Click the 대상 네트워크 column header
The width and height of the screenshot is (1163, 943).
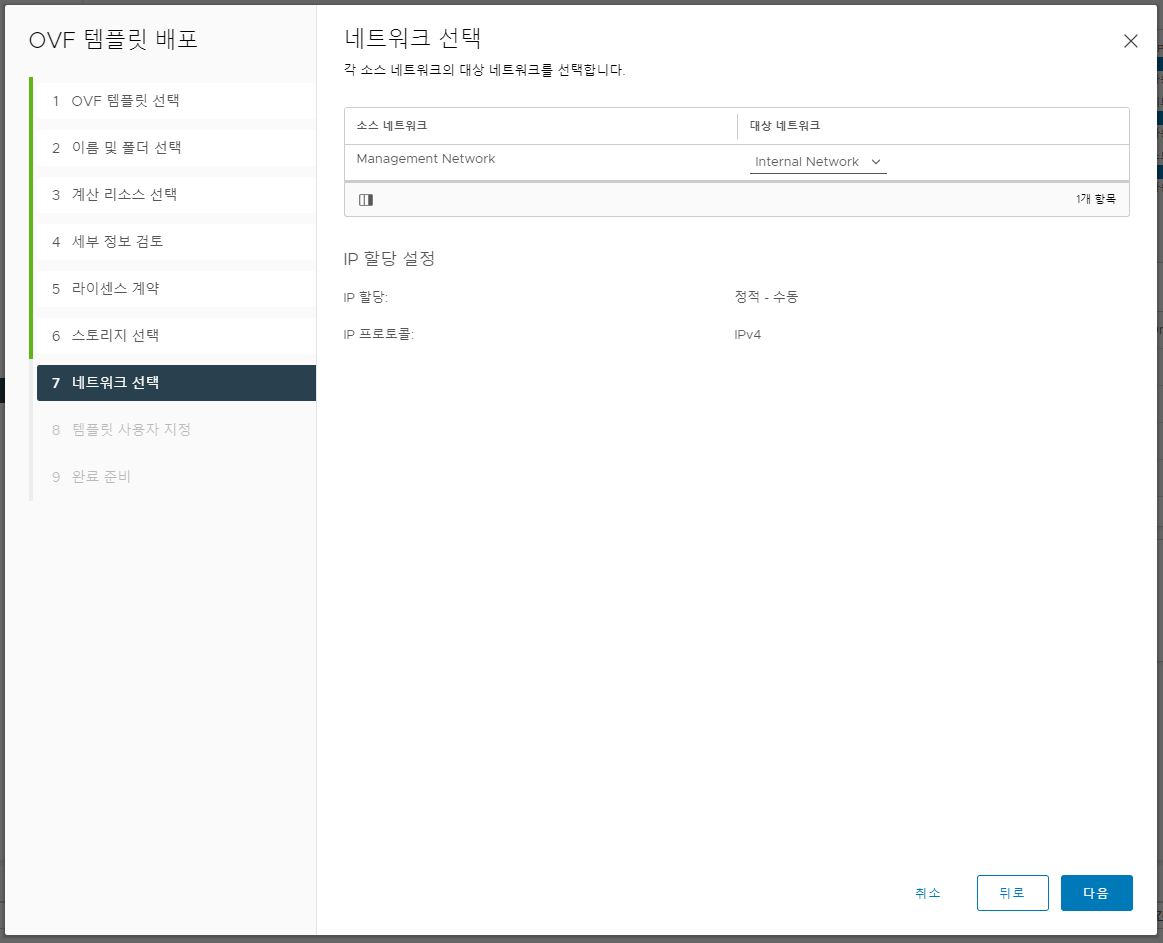(933, 126)
